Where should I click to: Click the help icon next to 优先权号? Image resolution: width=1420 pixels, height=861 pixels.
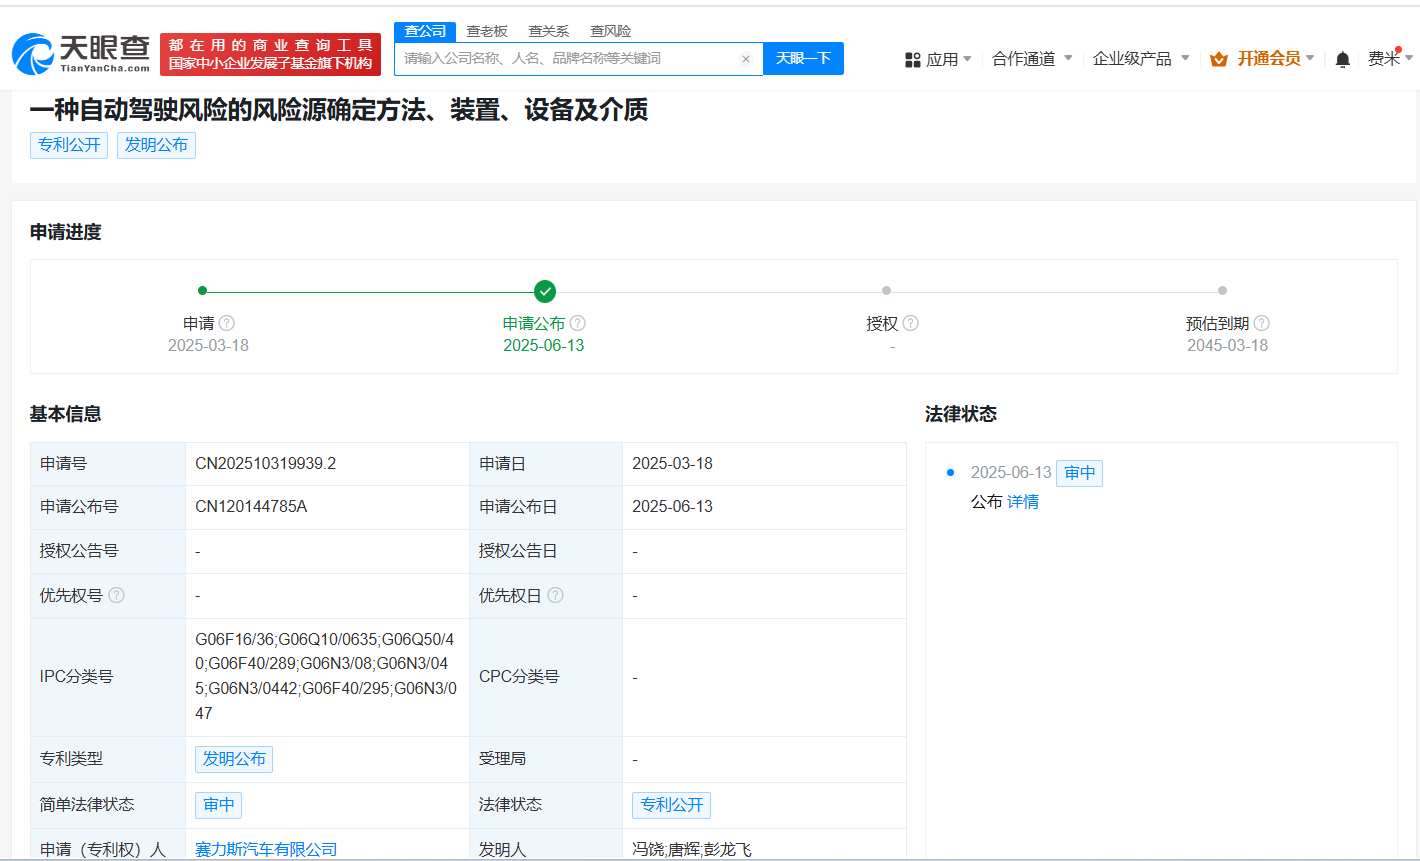[117, 595]
